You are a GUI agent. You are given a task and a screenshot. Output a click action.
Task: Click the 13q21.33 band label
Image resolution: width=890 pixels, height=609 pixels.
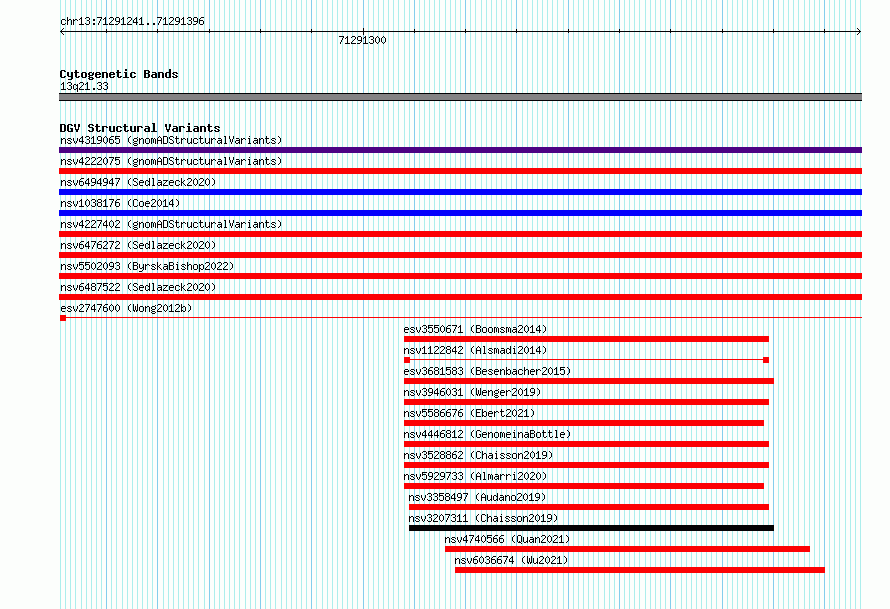coord(84,86)
